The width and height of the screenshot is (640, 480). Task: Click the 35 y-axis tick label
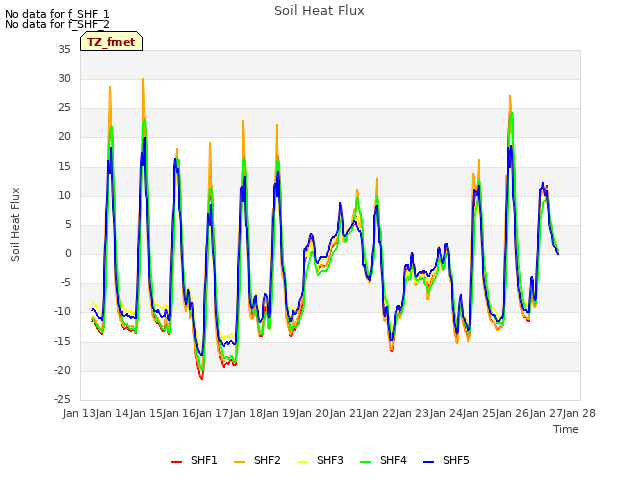64,49
